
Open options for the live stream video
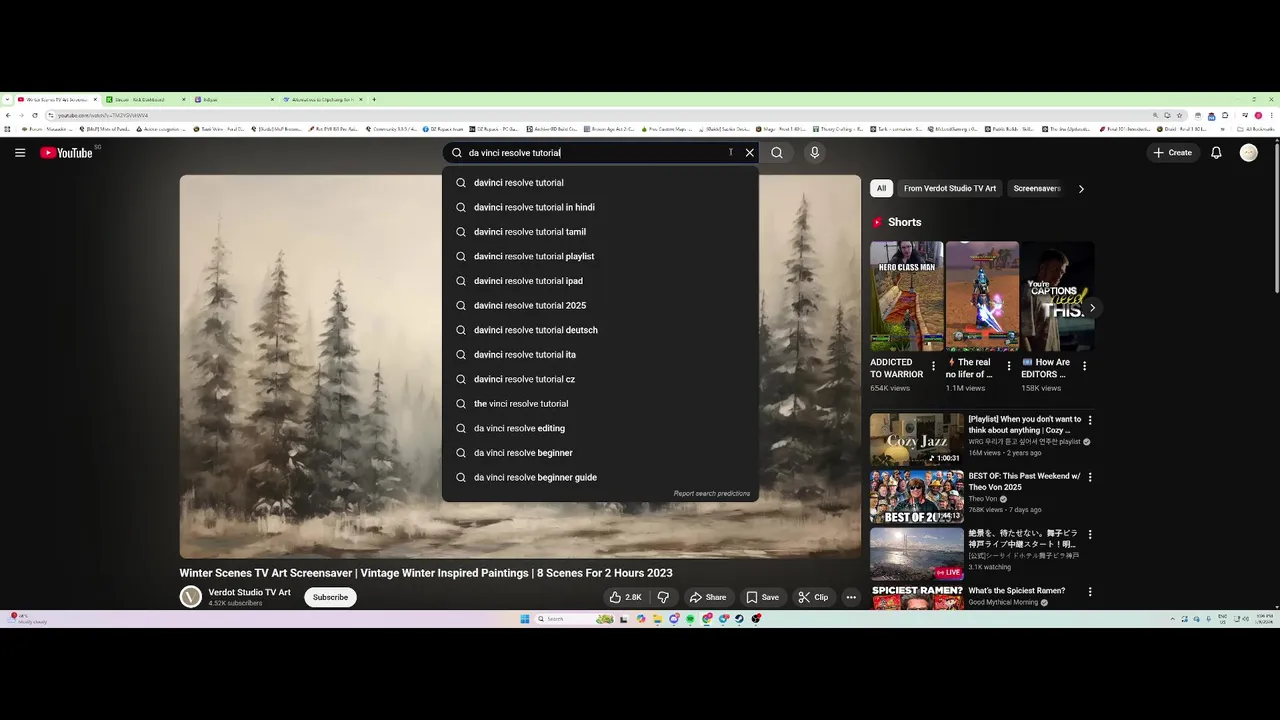[1090, 535]
